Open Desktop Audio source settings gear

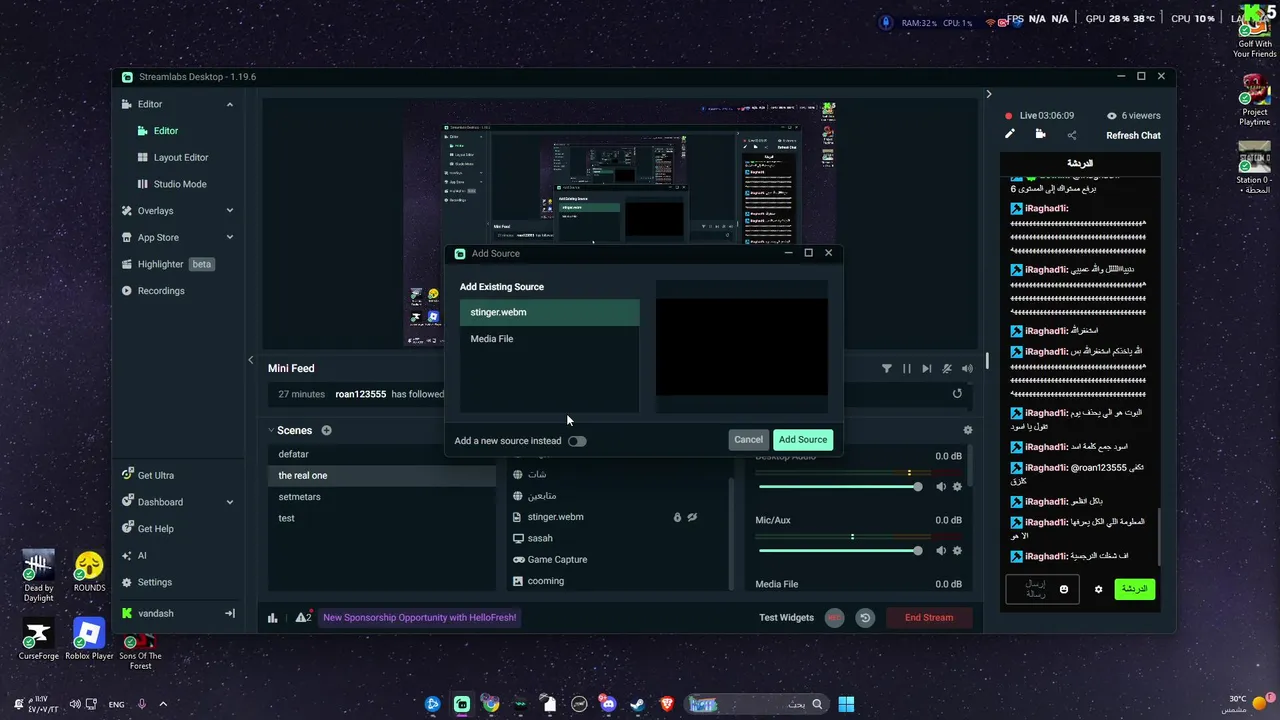[957, 487]
